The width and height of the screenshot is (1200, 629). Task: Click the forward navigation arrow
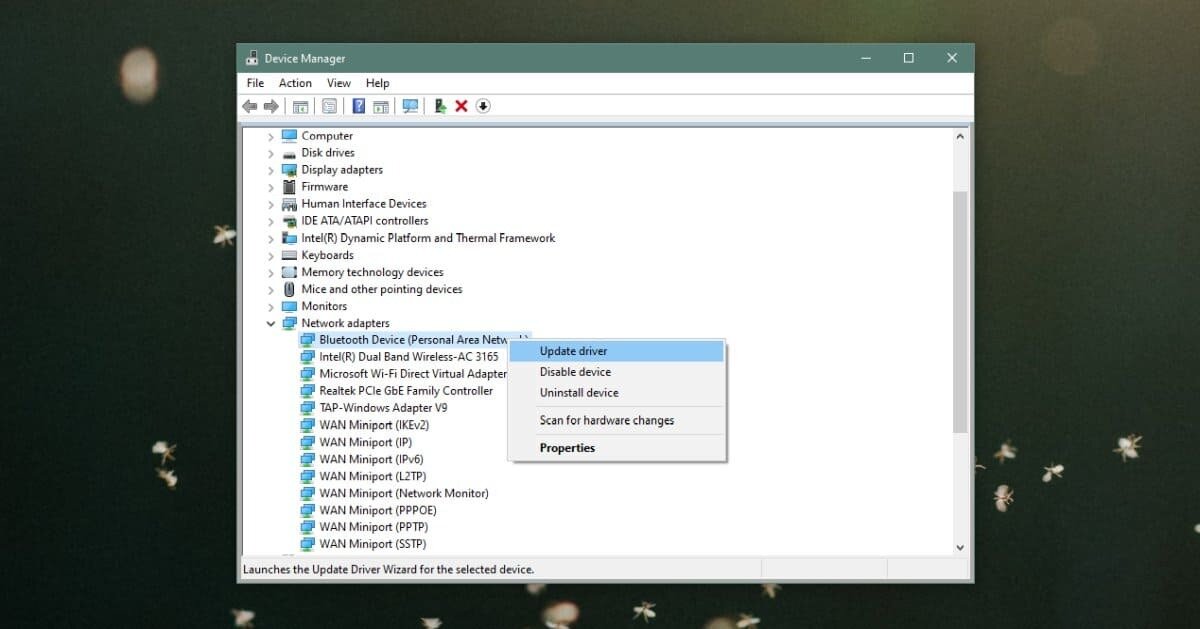(x=271, y=106)
